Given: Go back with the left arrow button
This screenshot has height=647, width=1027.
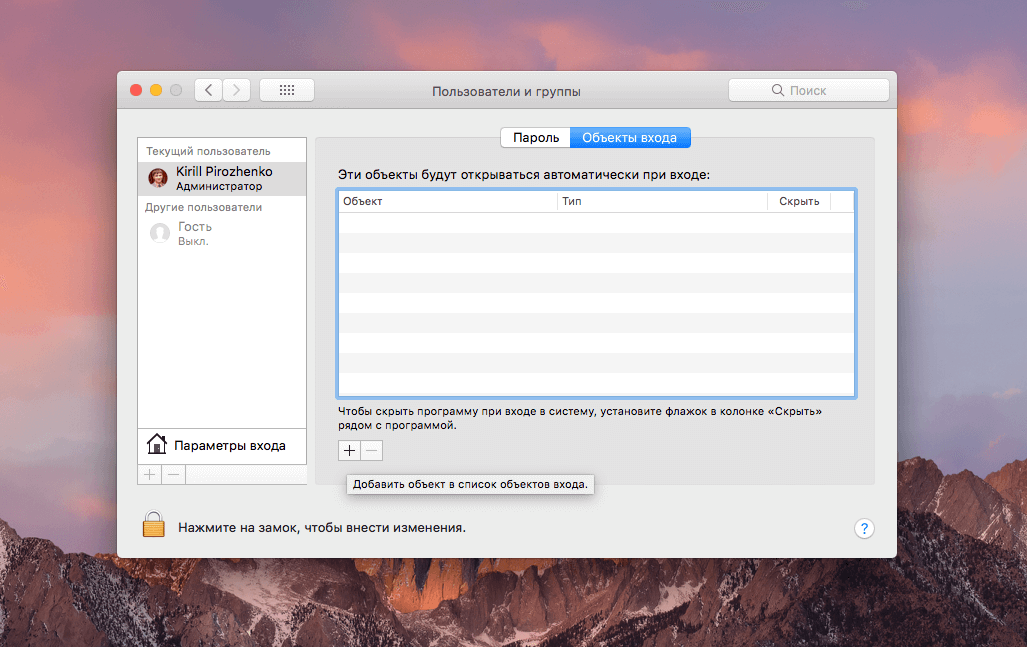Looking at the screenshot, I should point(208,90).
